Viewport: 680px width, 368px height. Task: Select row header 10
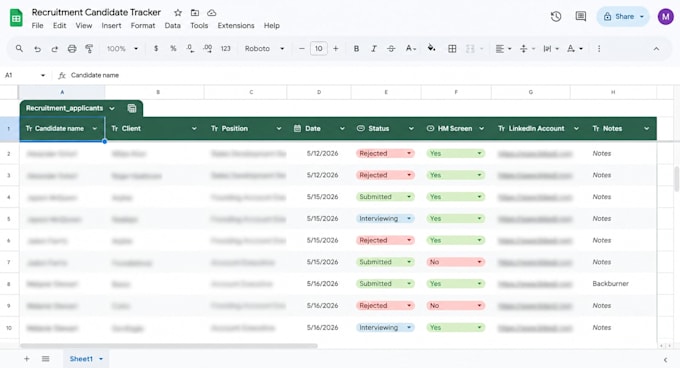[9, 328]
